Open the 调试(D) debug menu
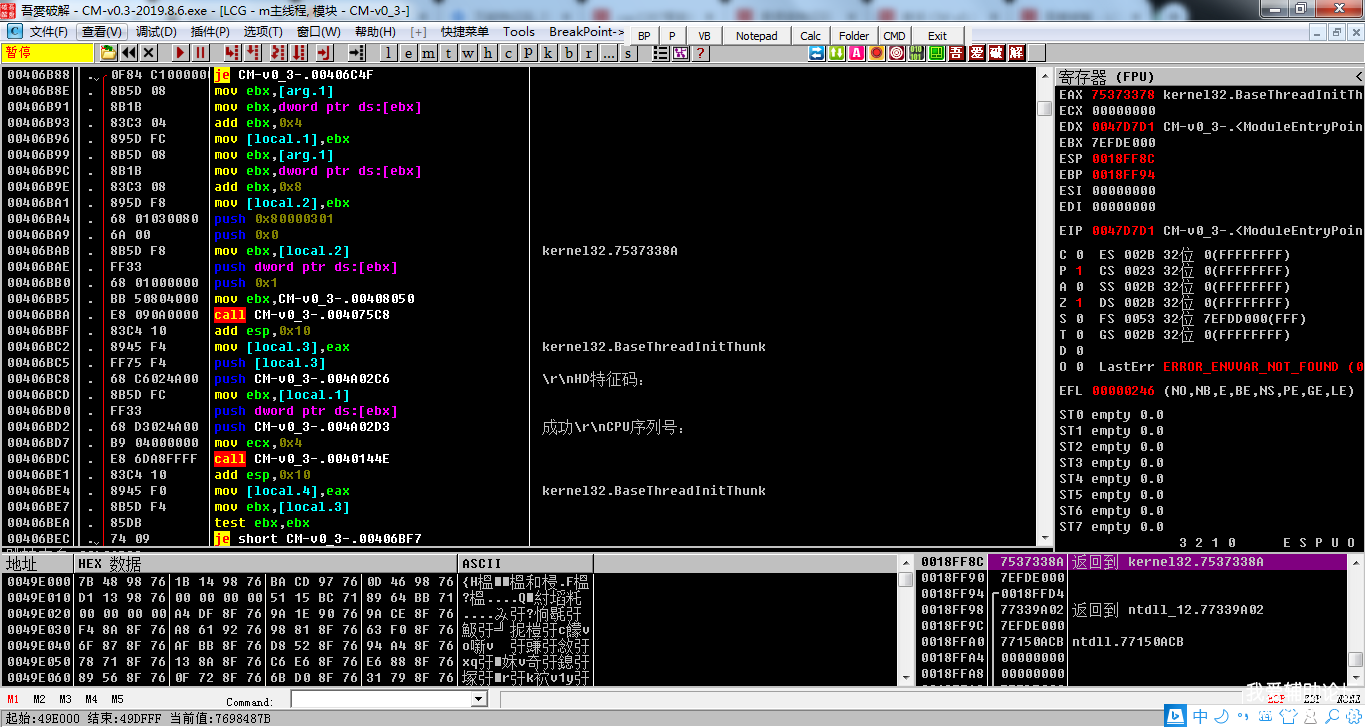Screen dimensions: 1365x727 tap(155, 32)
